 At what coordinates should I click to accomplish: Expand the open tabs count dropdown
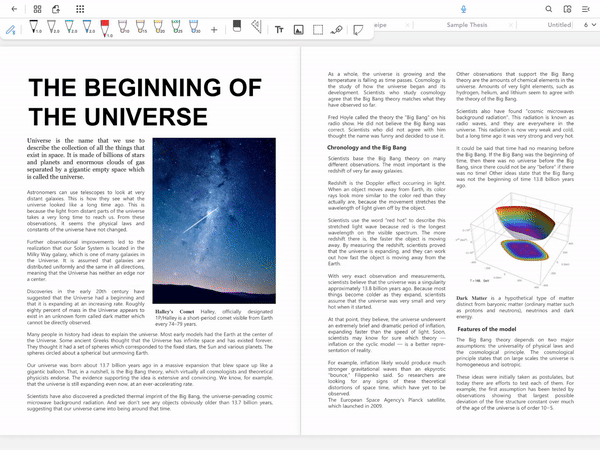[x=590, y=24]
